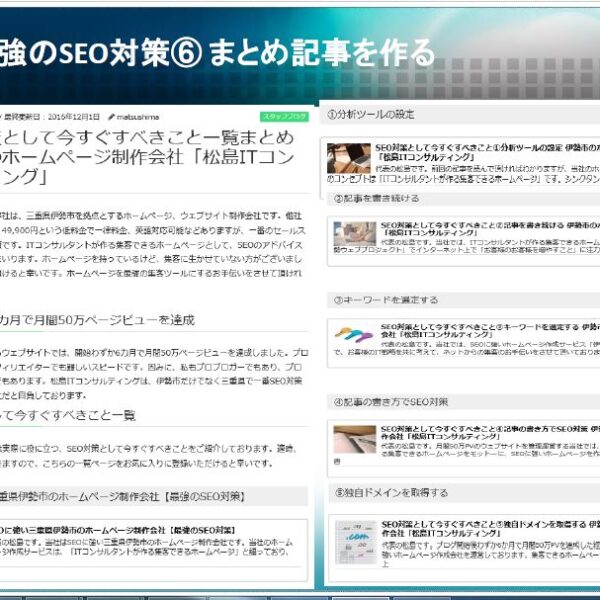This screenshot has height=600, width=600.
Task: Click the 6カ月で月間50万ページビューを達成 heading
Action: click(x=100, y=320)
